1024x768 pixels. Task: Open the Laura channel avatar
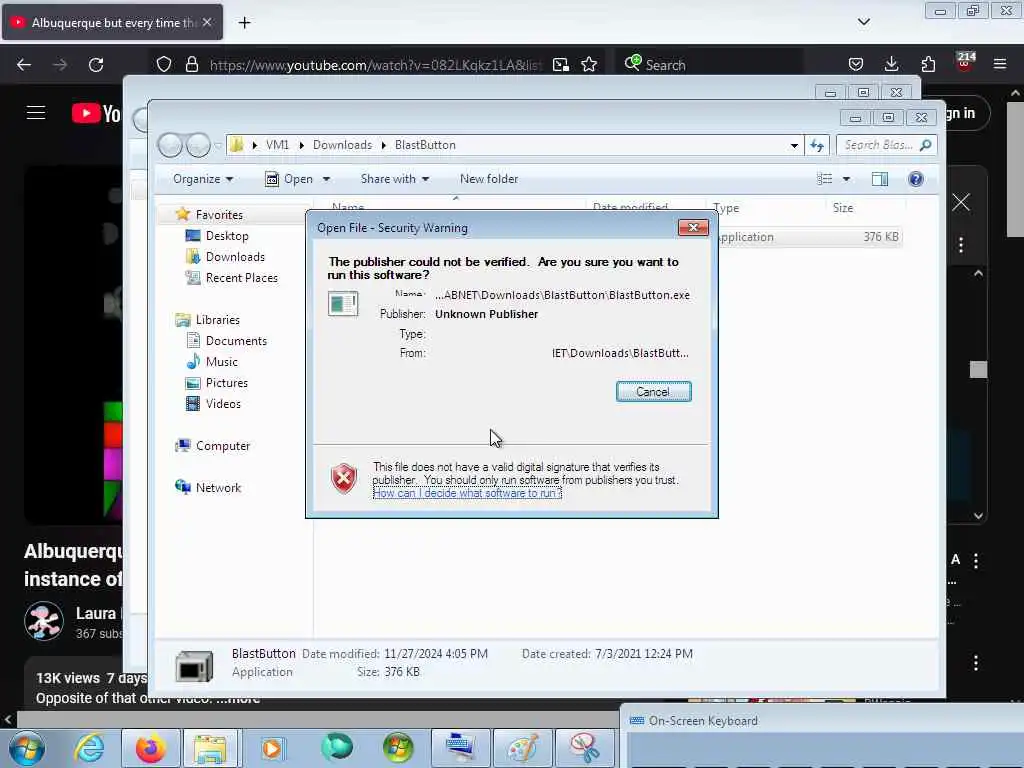click(44, 621)
